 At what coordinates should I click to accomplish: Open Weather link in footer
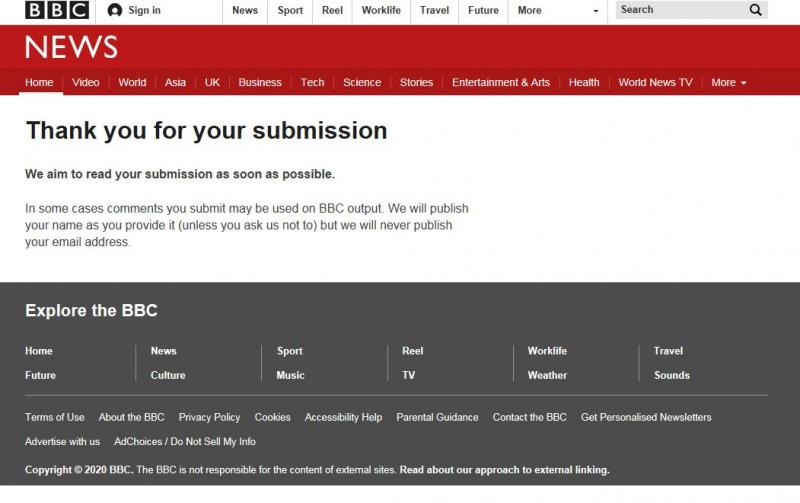coord(547,375)
